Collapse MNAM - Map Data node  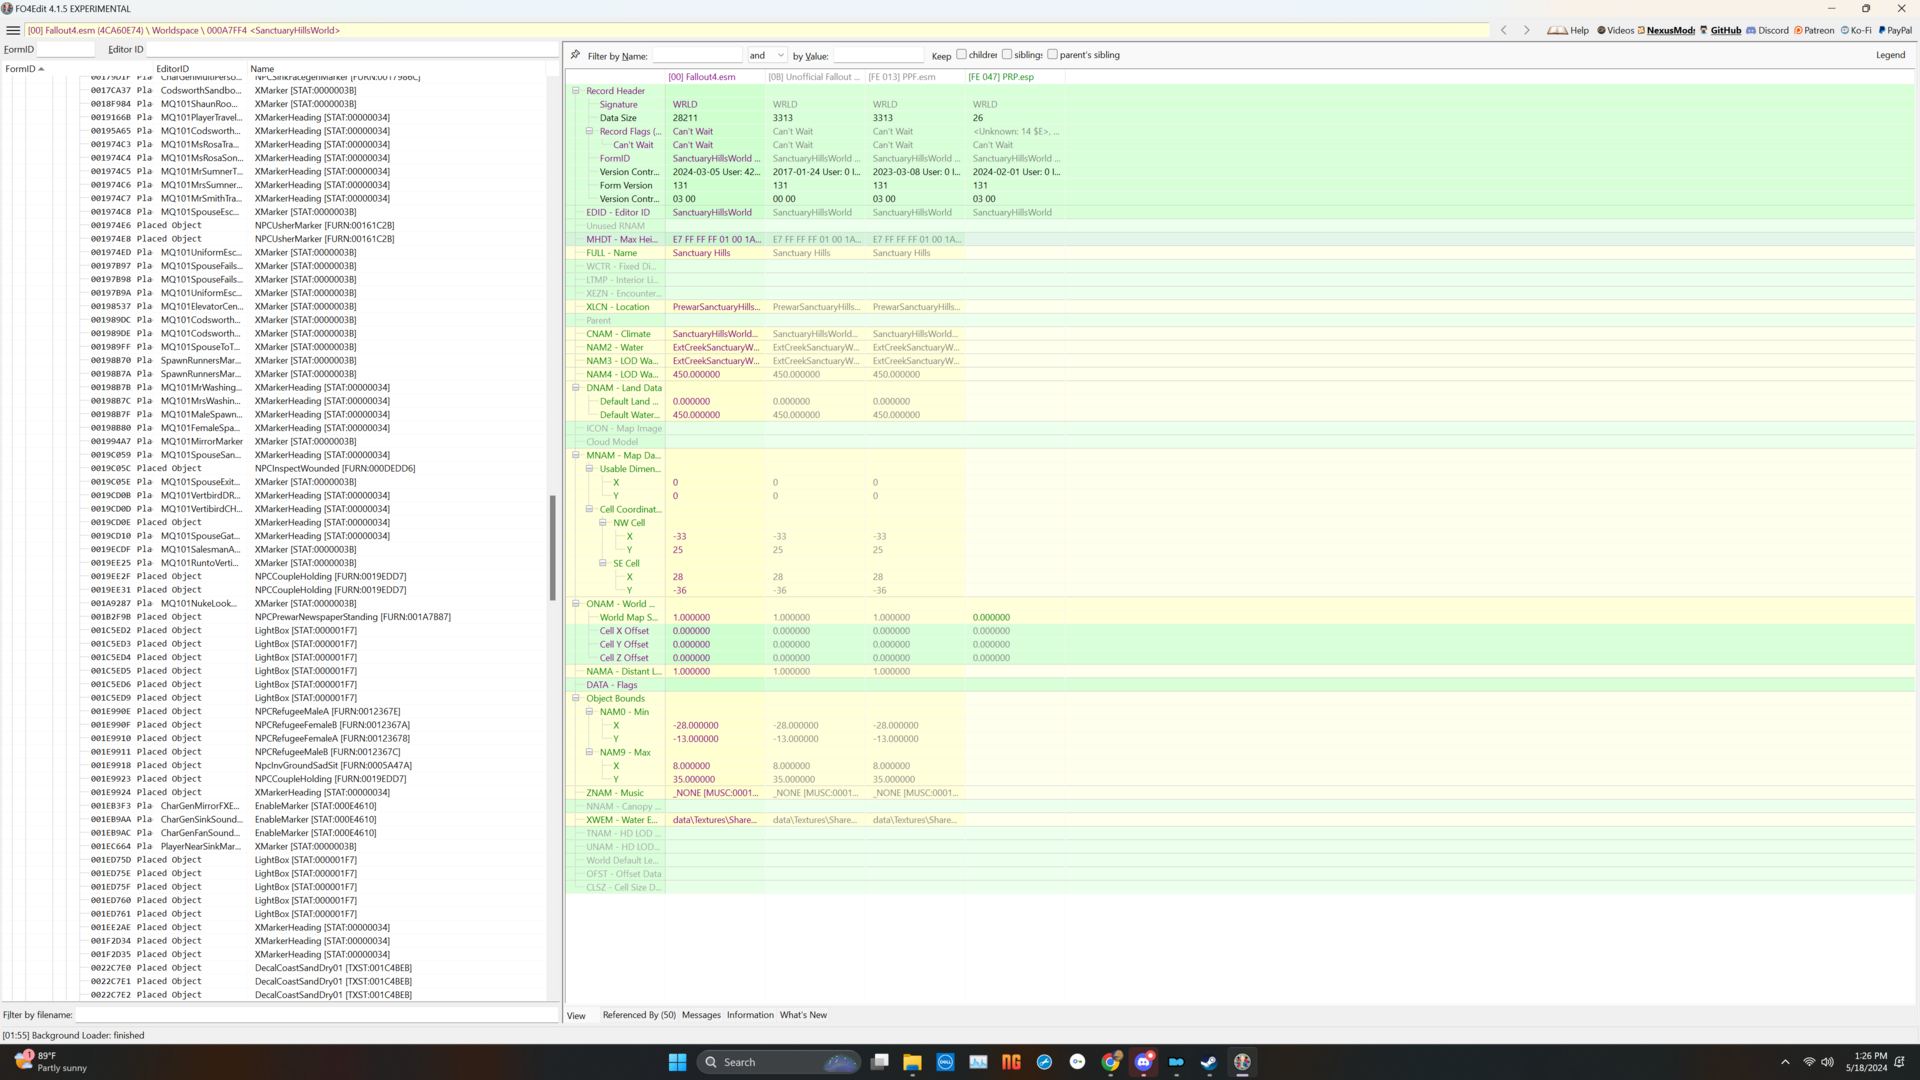pos(576,455)
